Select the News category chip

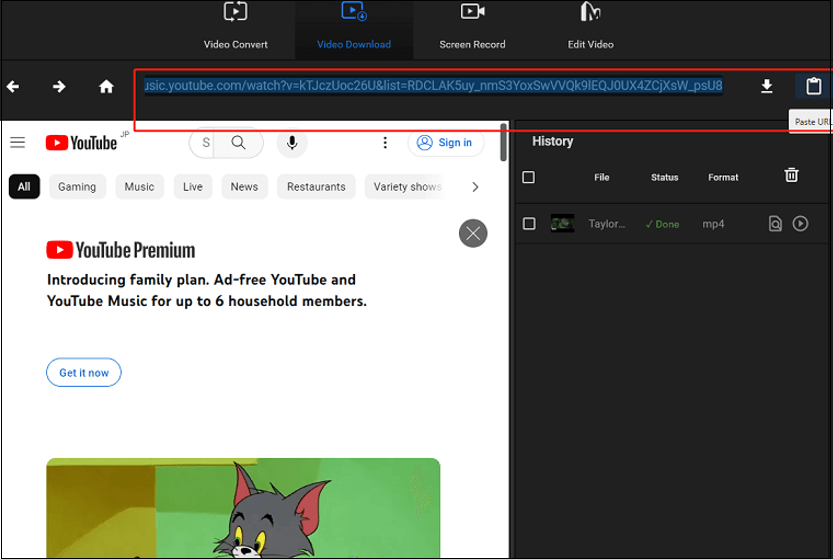click(x=244, y=187)
